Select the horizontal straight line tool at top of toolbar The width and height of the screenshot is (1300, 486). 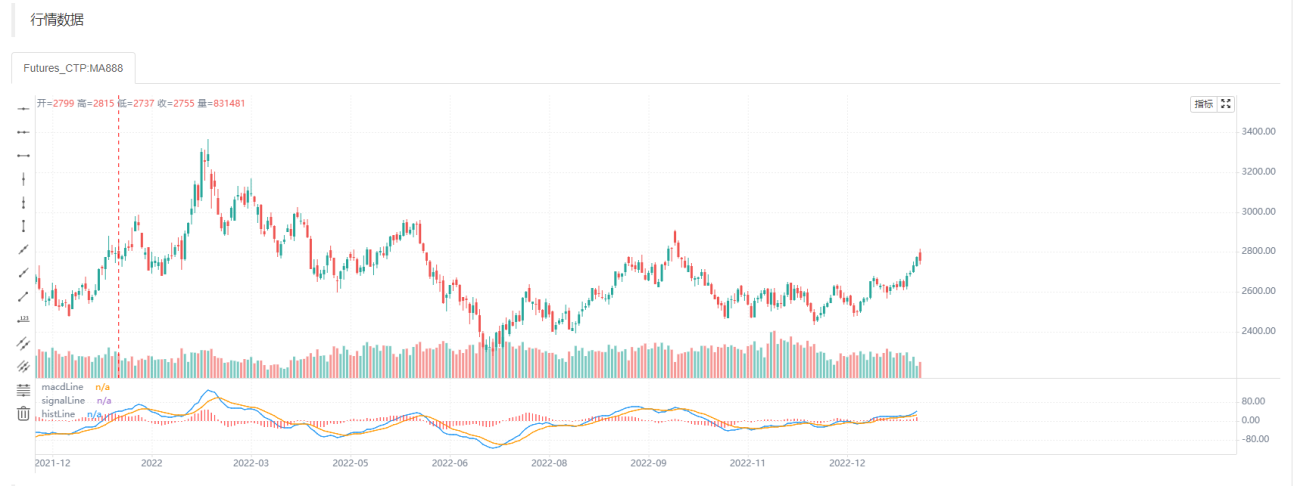(22, 108)
